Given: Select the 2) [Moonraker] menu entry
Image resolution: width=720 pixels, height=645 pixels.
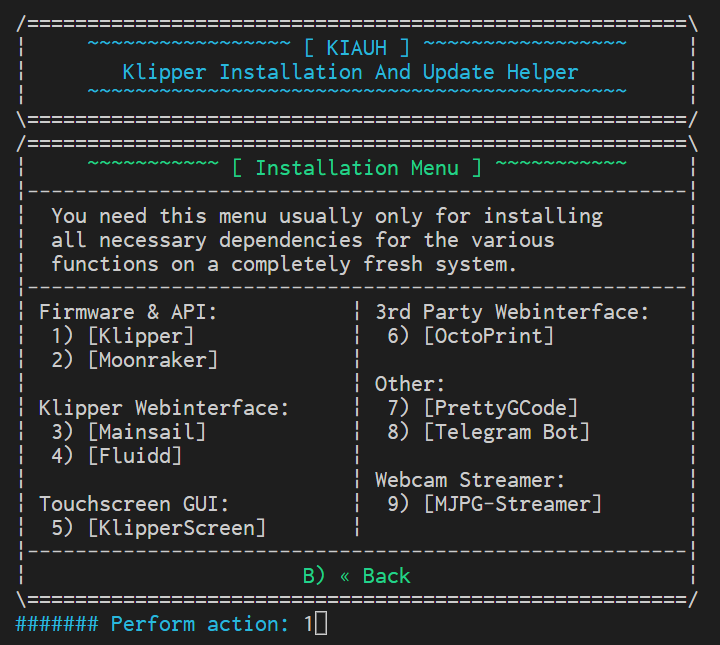Looking at the screenshot, I should click(x=135, y=360).
